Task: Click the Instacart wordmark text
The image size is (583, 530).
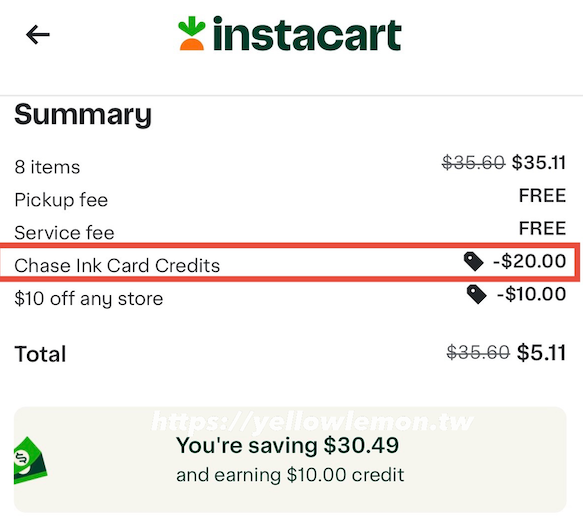Action: click(307, 34)
